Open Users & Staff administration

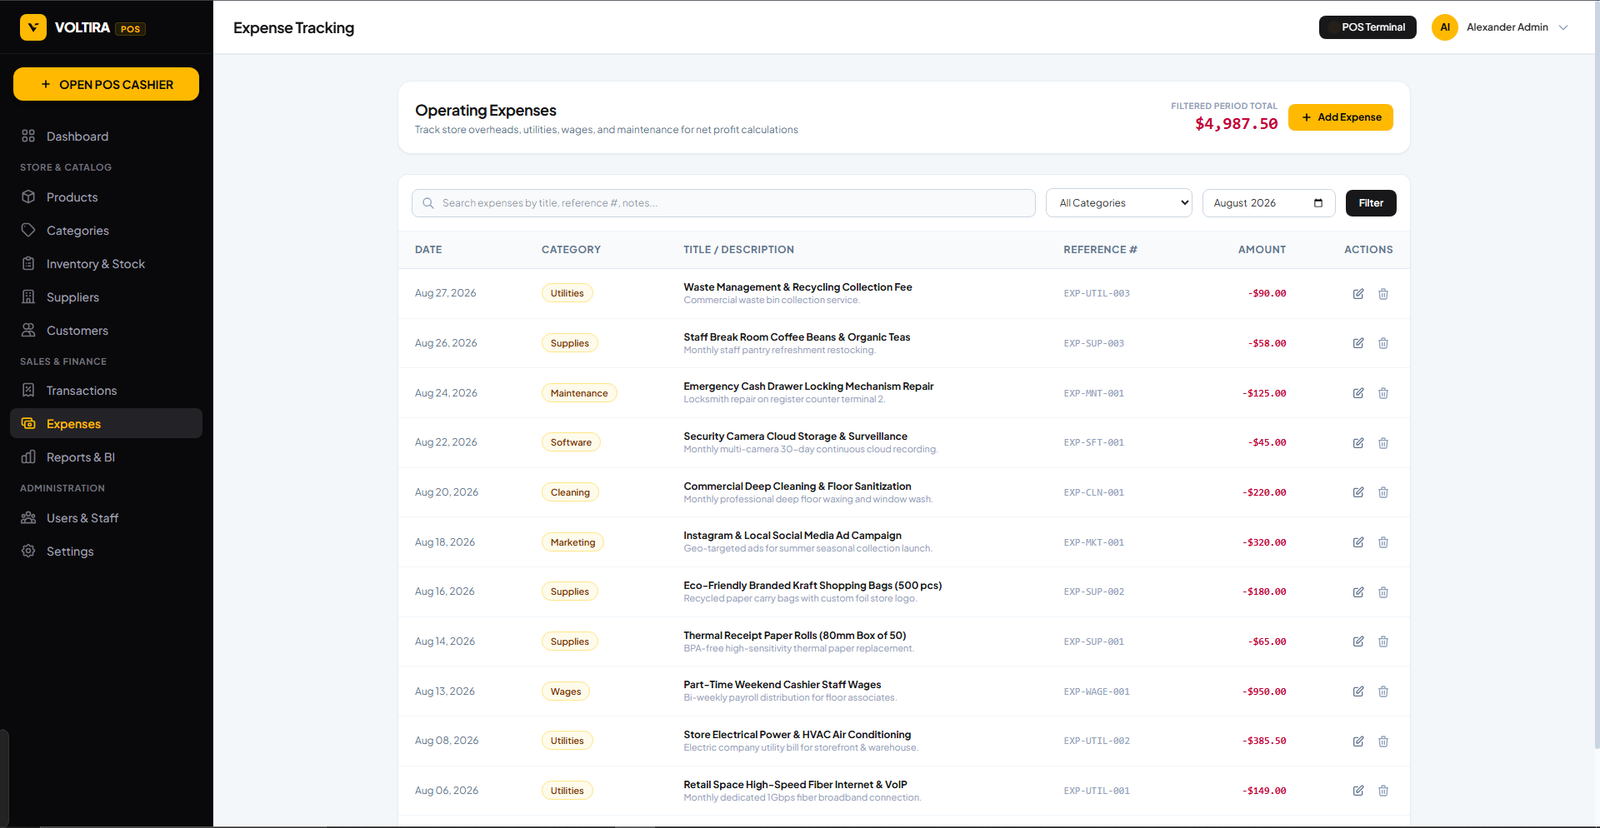(106, 518)
